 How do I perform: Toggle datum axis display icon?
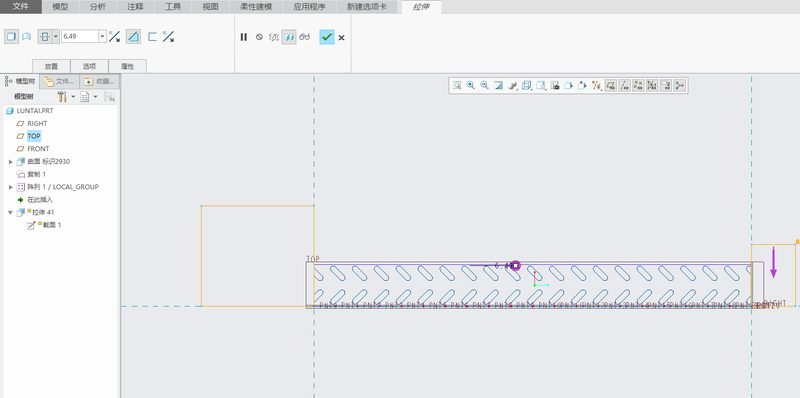[x=624, y=86]
